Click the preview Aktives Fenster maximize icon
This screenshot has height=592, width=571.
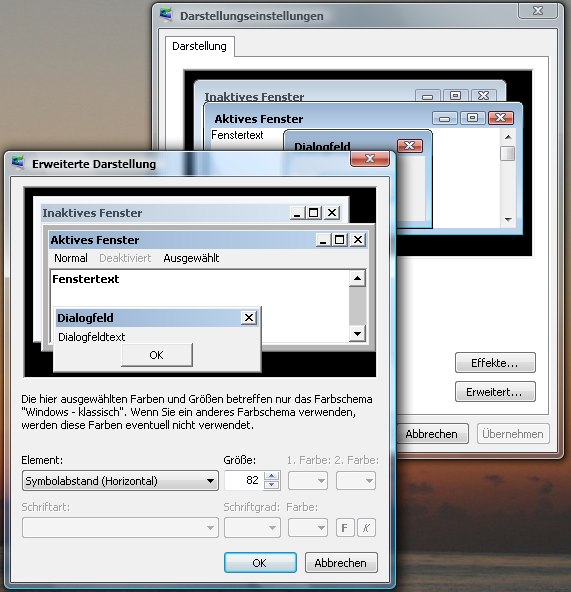[x=339, y=240]
